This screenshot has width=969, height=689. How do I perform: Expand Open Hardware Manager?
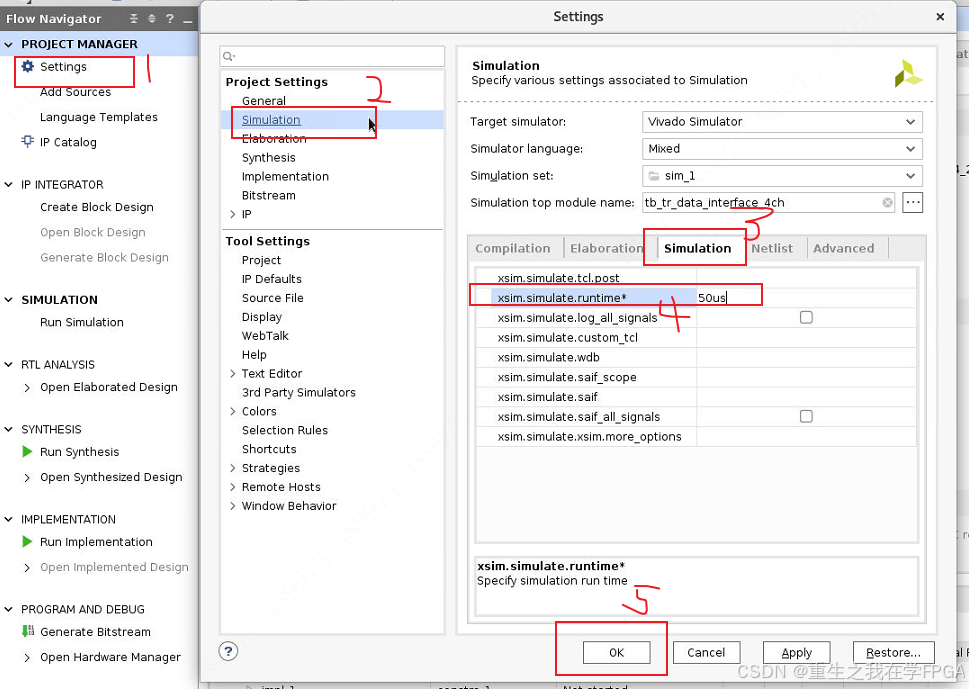[27, 657]
